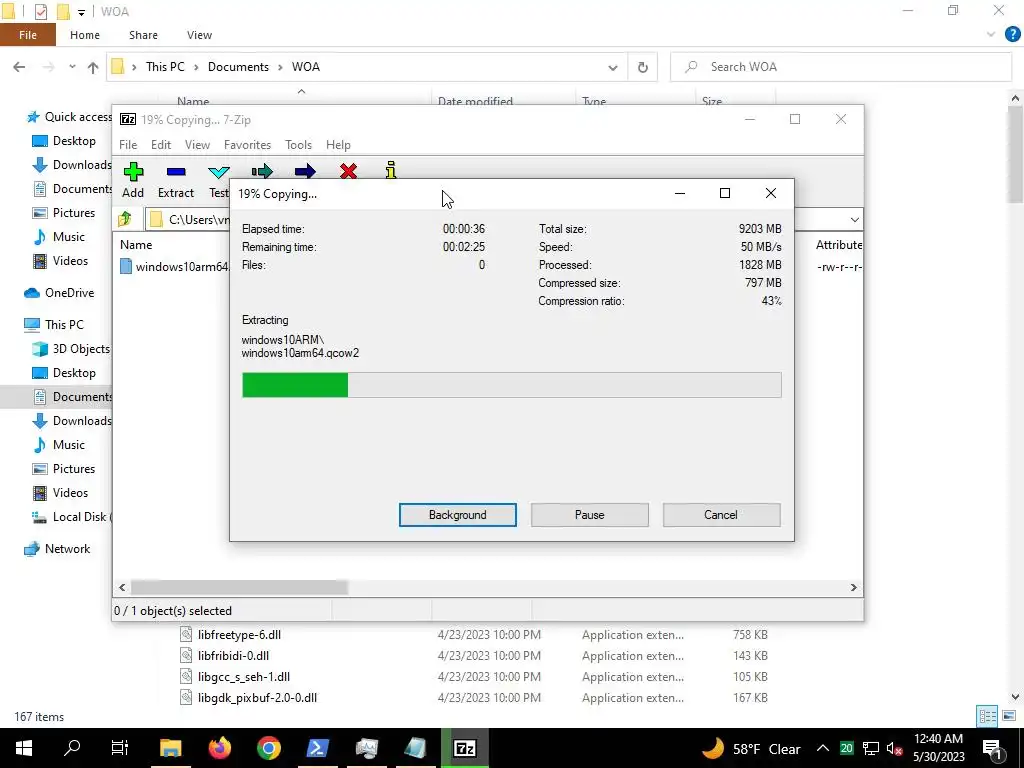
Task: Open the Windows Start menu
Action: coord(24,748)
